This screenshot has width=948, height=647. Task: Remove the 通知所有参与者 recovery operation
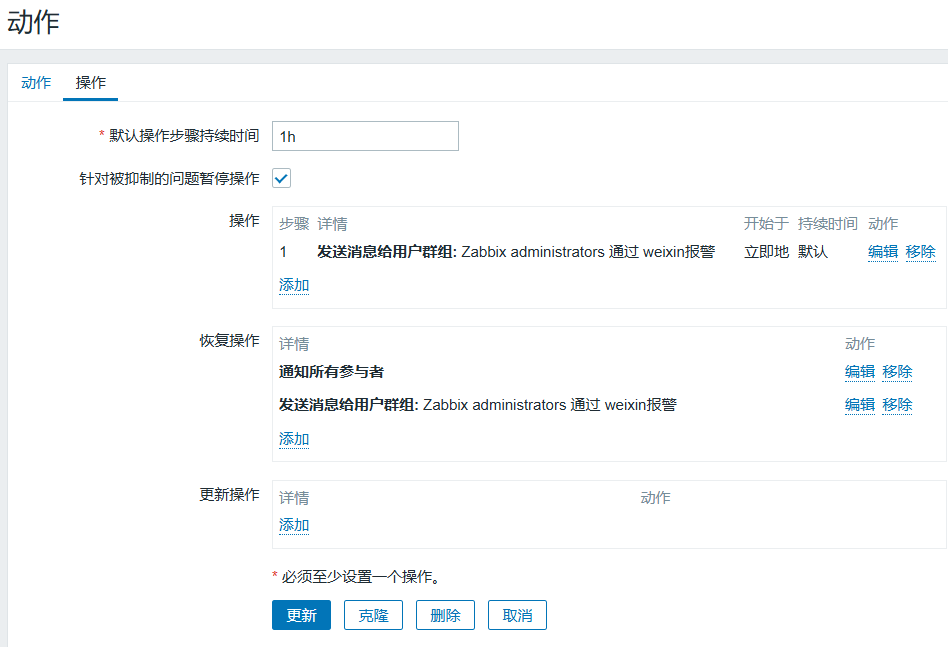pos(897,372)
